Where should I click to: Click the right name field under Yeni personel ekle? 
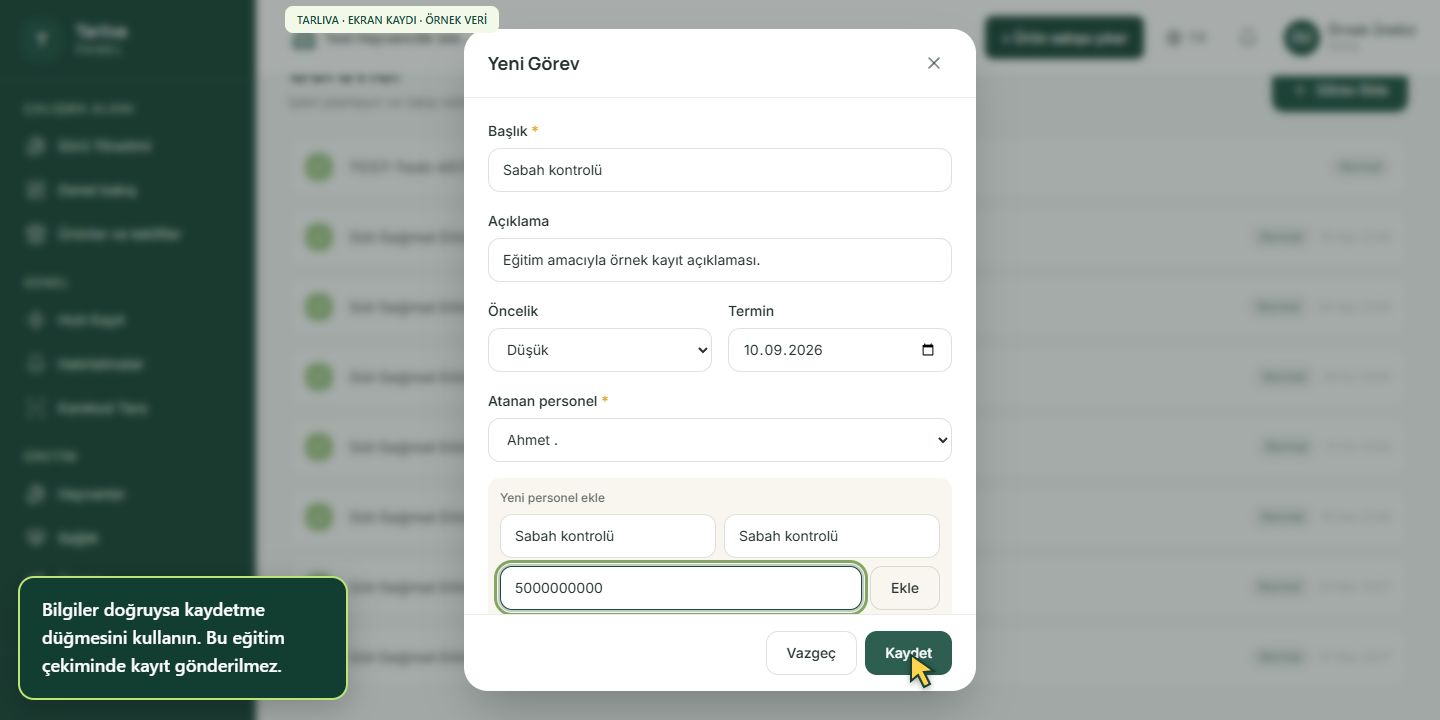[832, 536]
